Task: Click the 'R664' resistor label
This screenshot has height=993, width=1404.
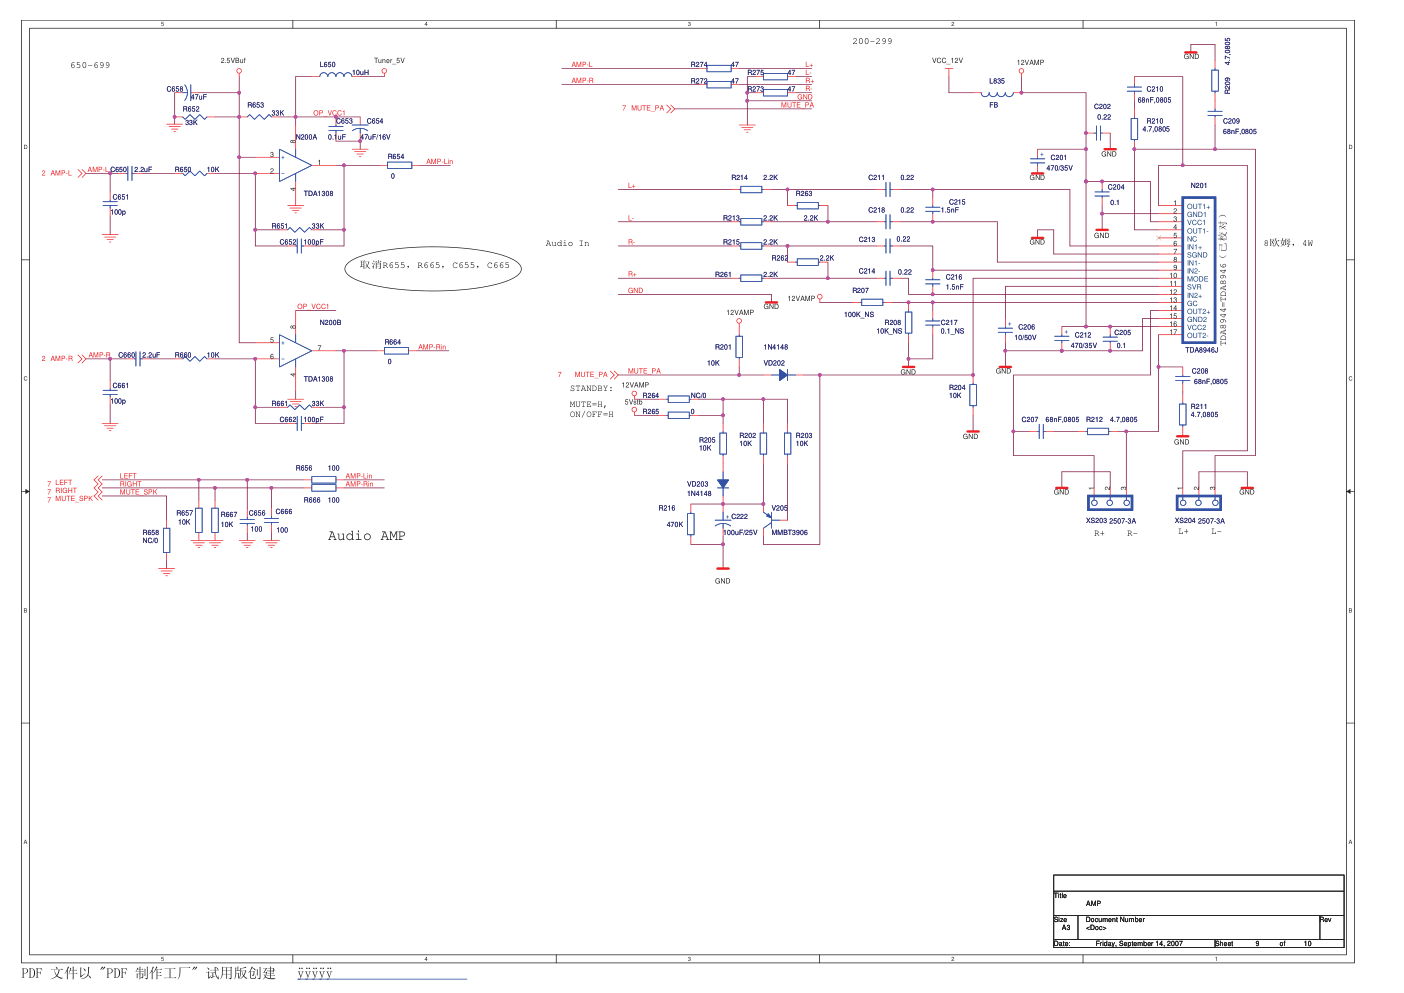Action: point(393,342)
